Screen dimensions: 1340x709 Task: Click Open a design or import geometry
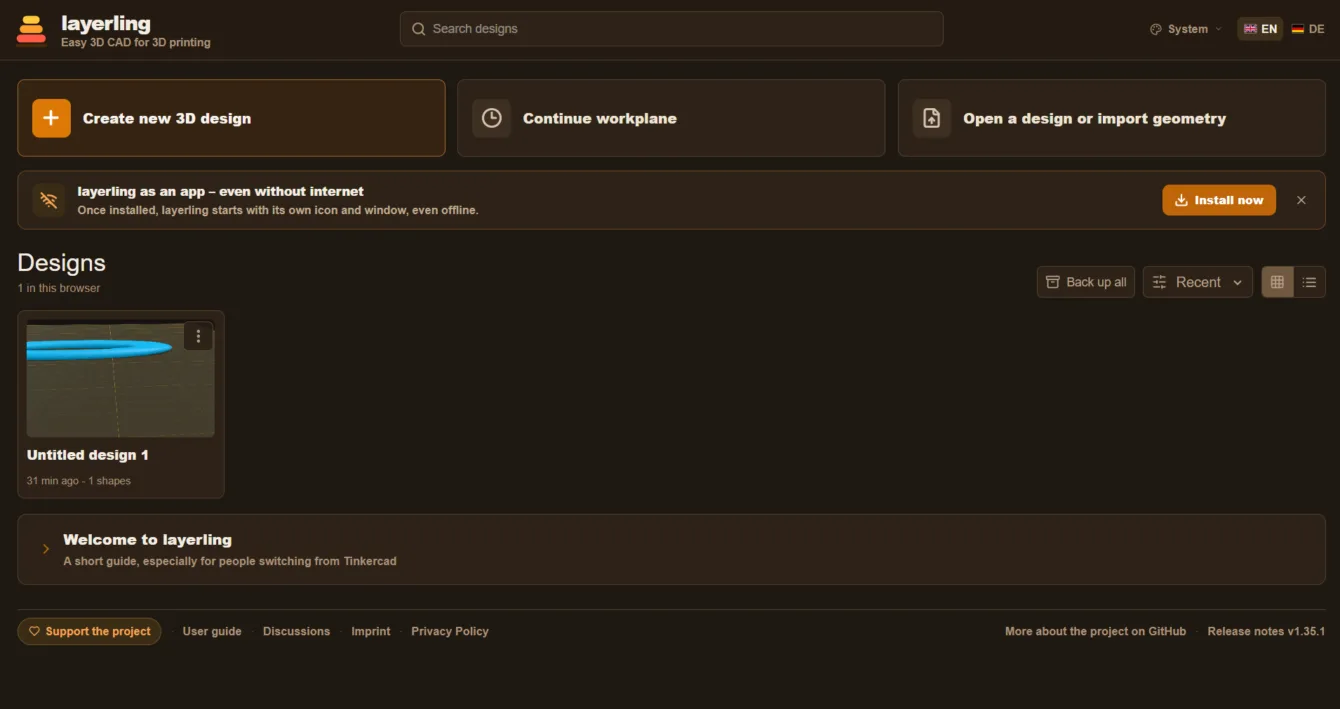tap(1112, 118)
